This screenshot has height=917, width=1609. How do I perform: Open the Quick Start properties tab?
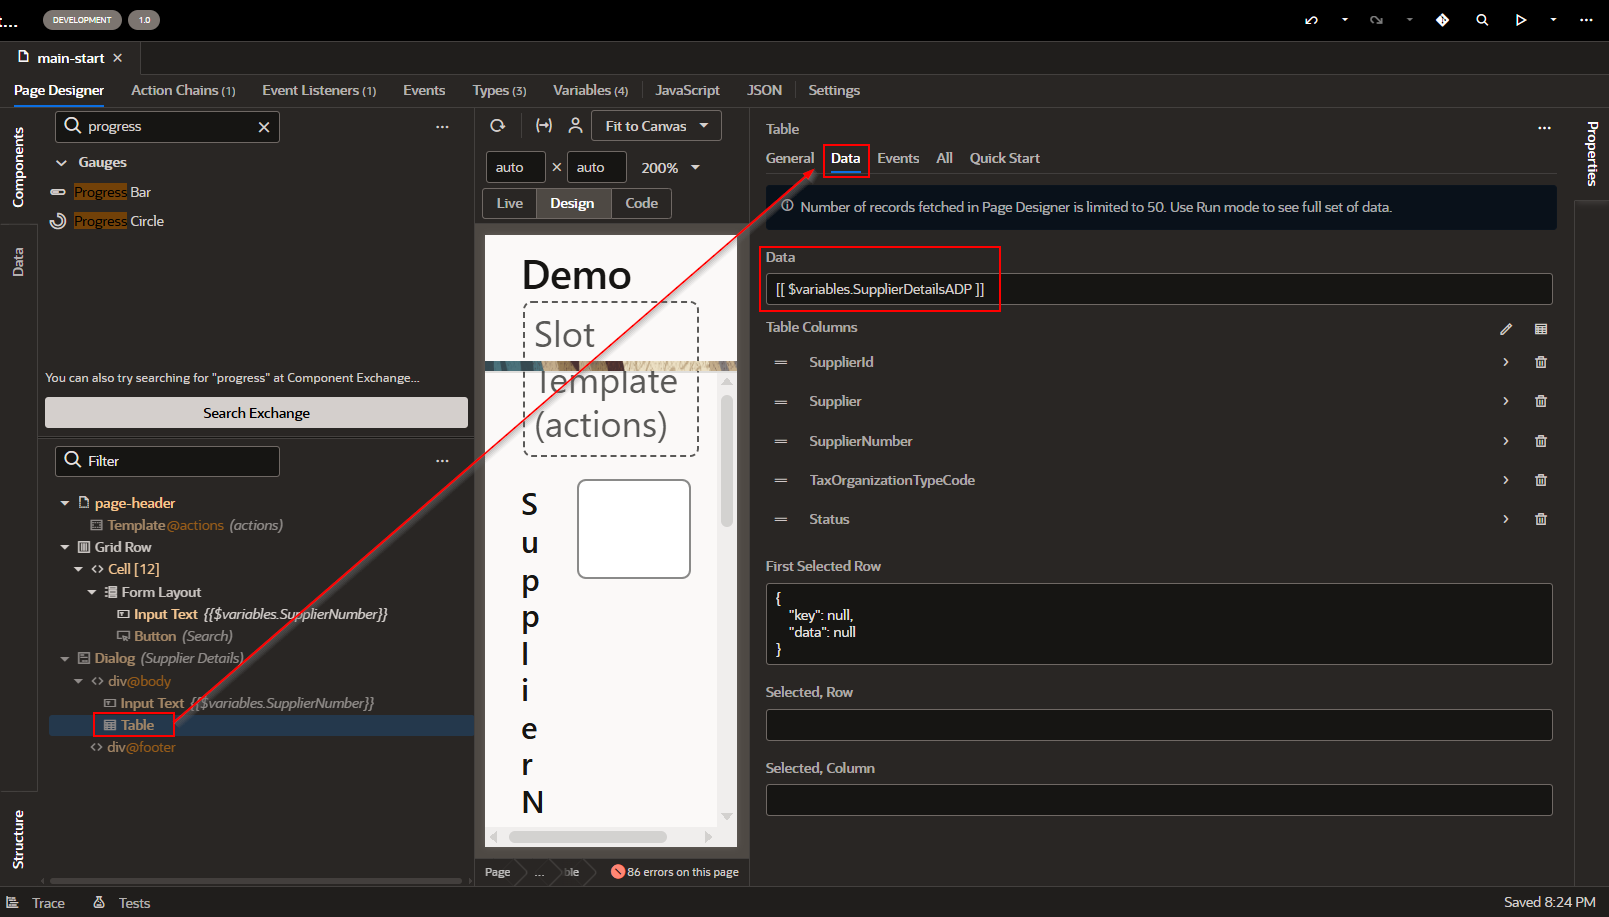1004,158
